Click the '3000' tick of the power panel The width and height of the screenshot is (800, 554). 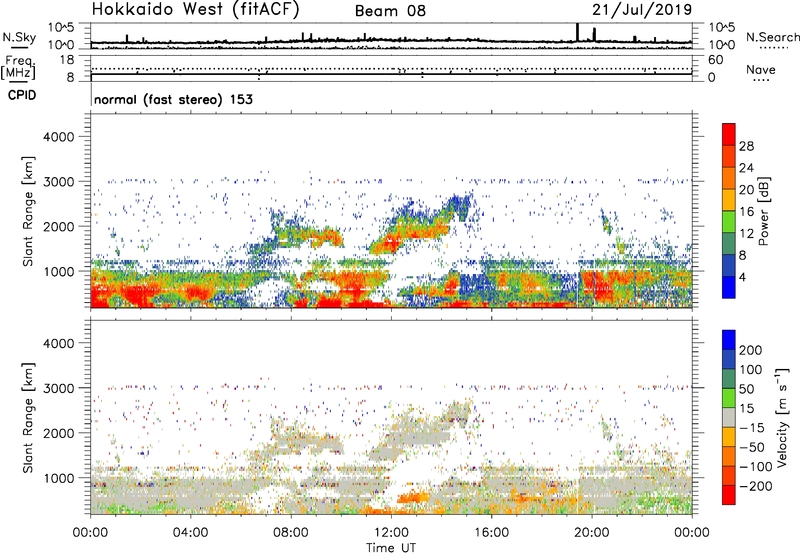58,182
